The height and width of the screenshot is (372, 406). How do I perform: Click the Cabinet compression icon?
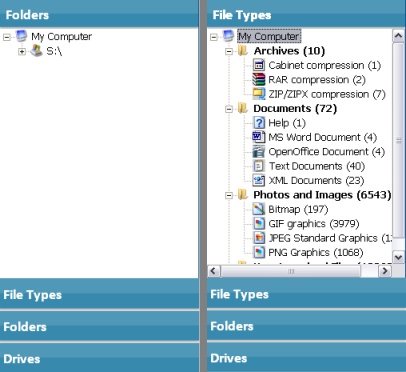259,65
